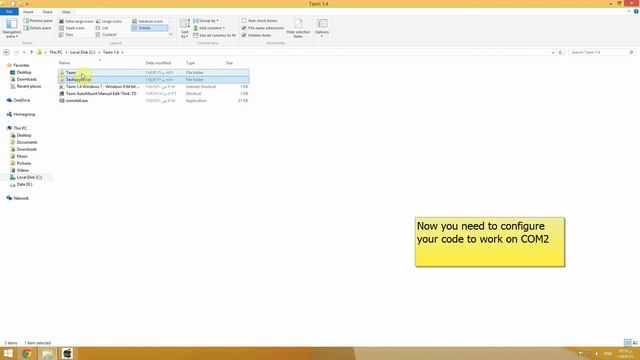Open OneDrive in navigation pane
640x360 pixels.
(22, 100)
